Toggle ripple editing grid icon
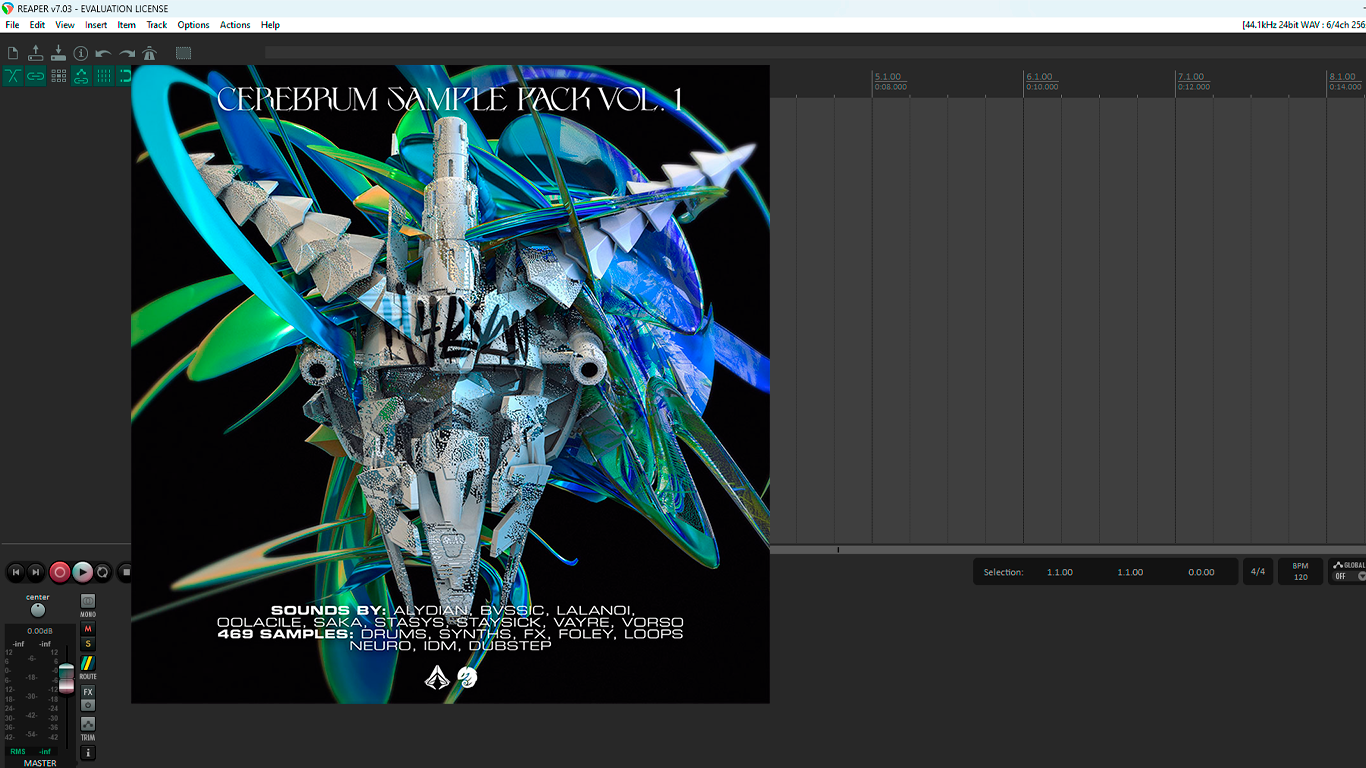 click(59, 76)
